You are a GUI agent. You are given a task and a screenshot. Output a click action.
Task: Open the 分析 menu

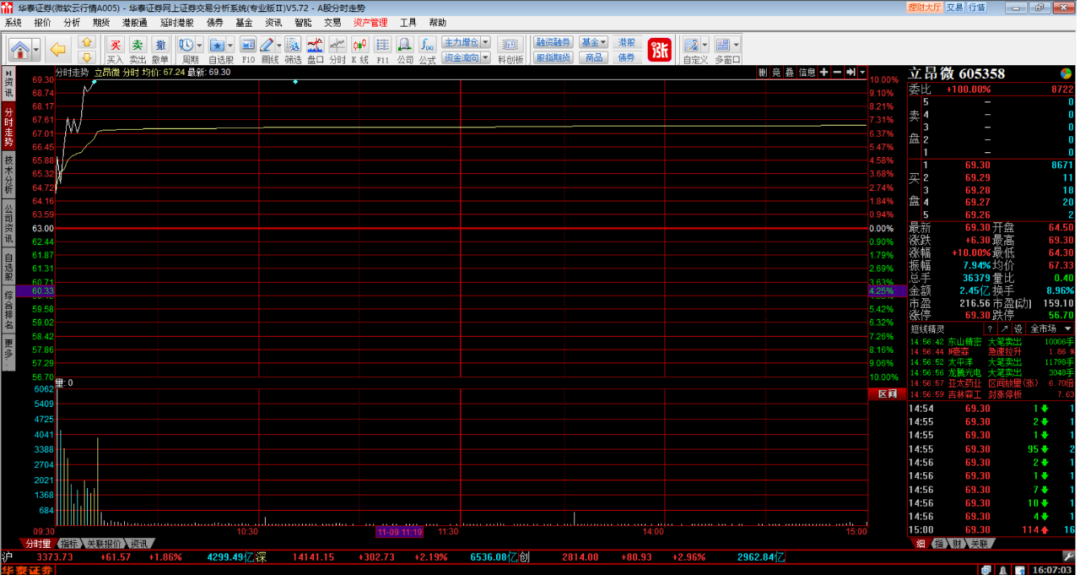pyautogui.click(x=72, y=23)
